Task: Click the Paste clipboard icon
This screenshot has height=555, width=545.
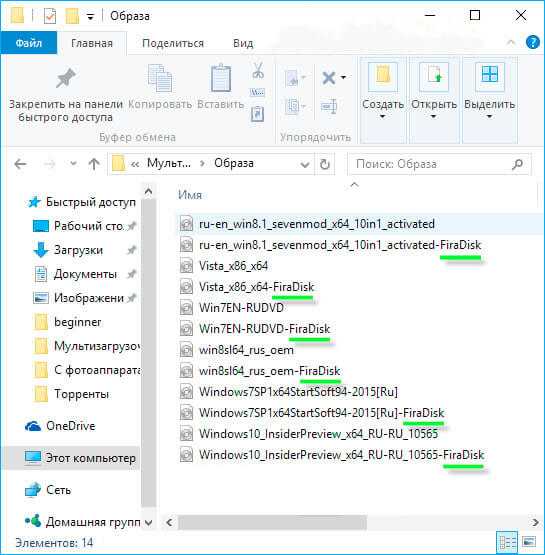Action: (x=221, y=78)
